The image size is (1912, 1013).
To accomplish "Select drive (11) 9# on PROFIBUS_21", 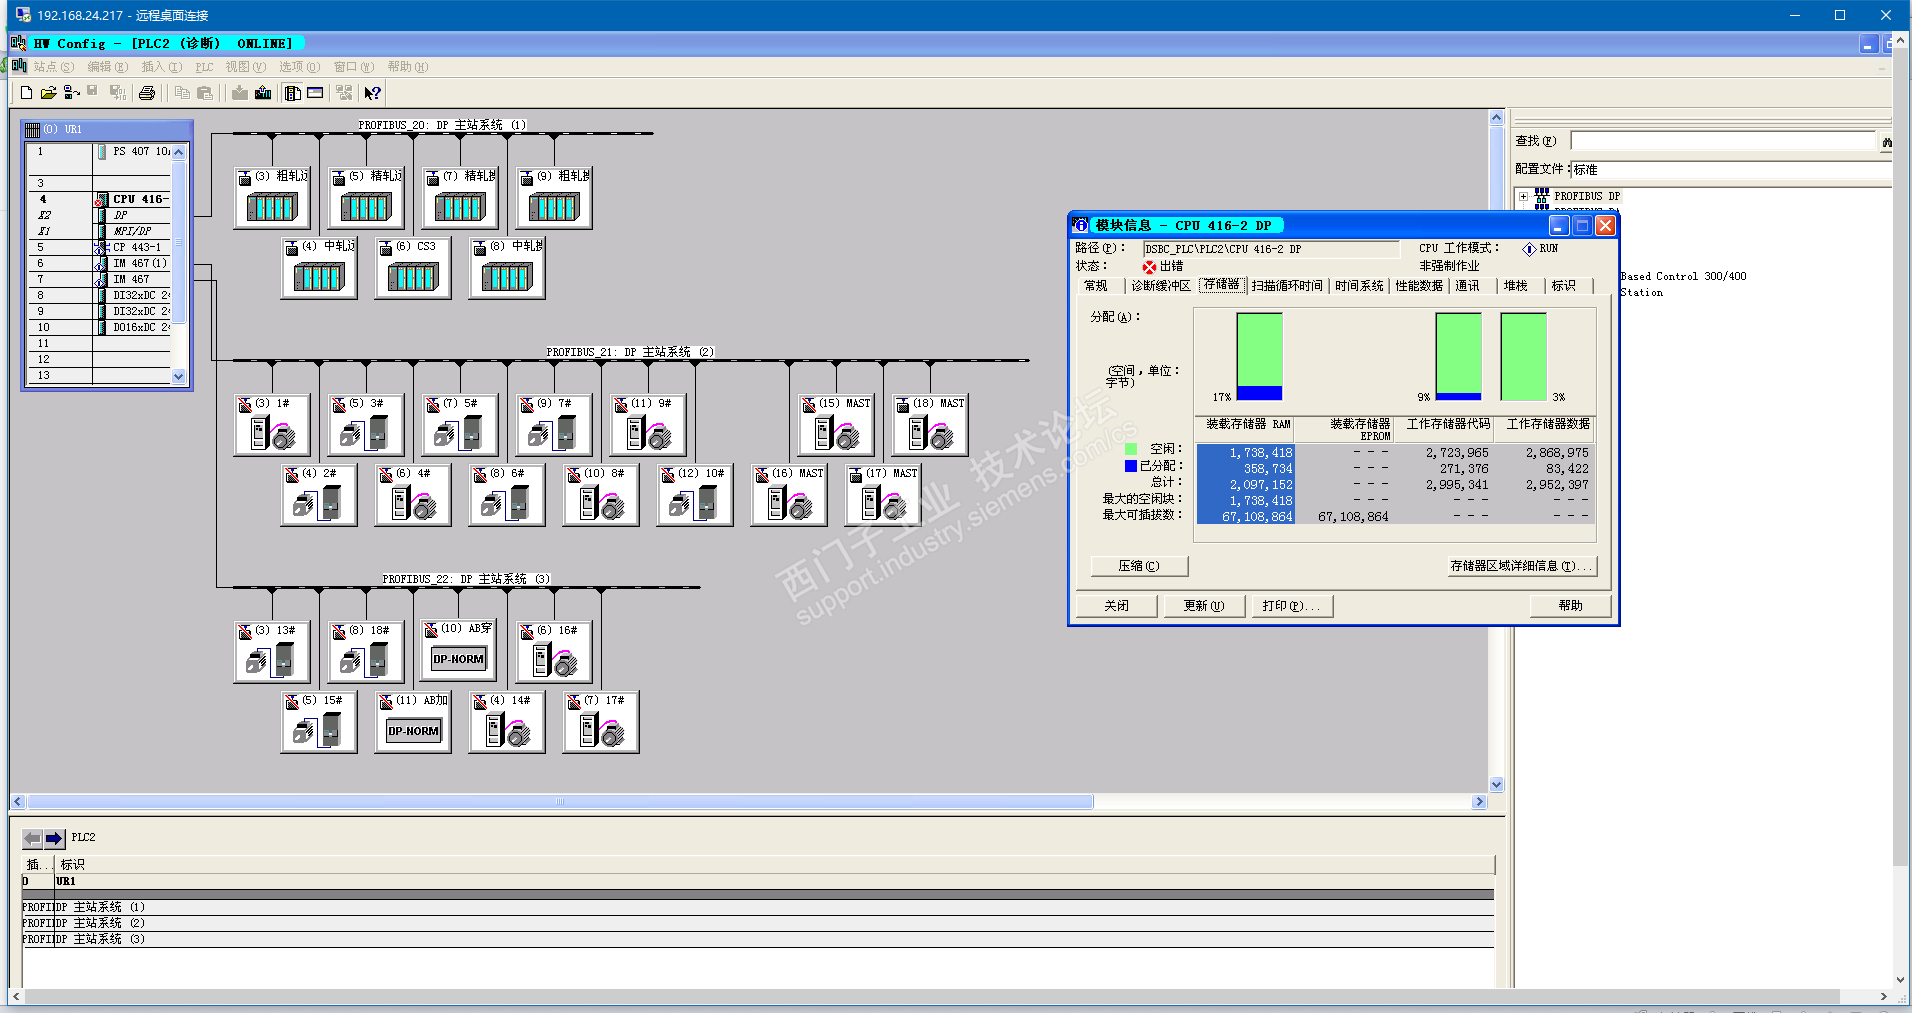I will pyautogui.click(x=648, y=425).
